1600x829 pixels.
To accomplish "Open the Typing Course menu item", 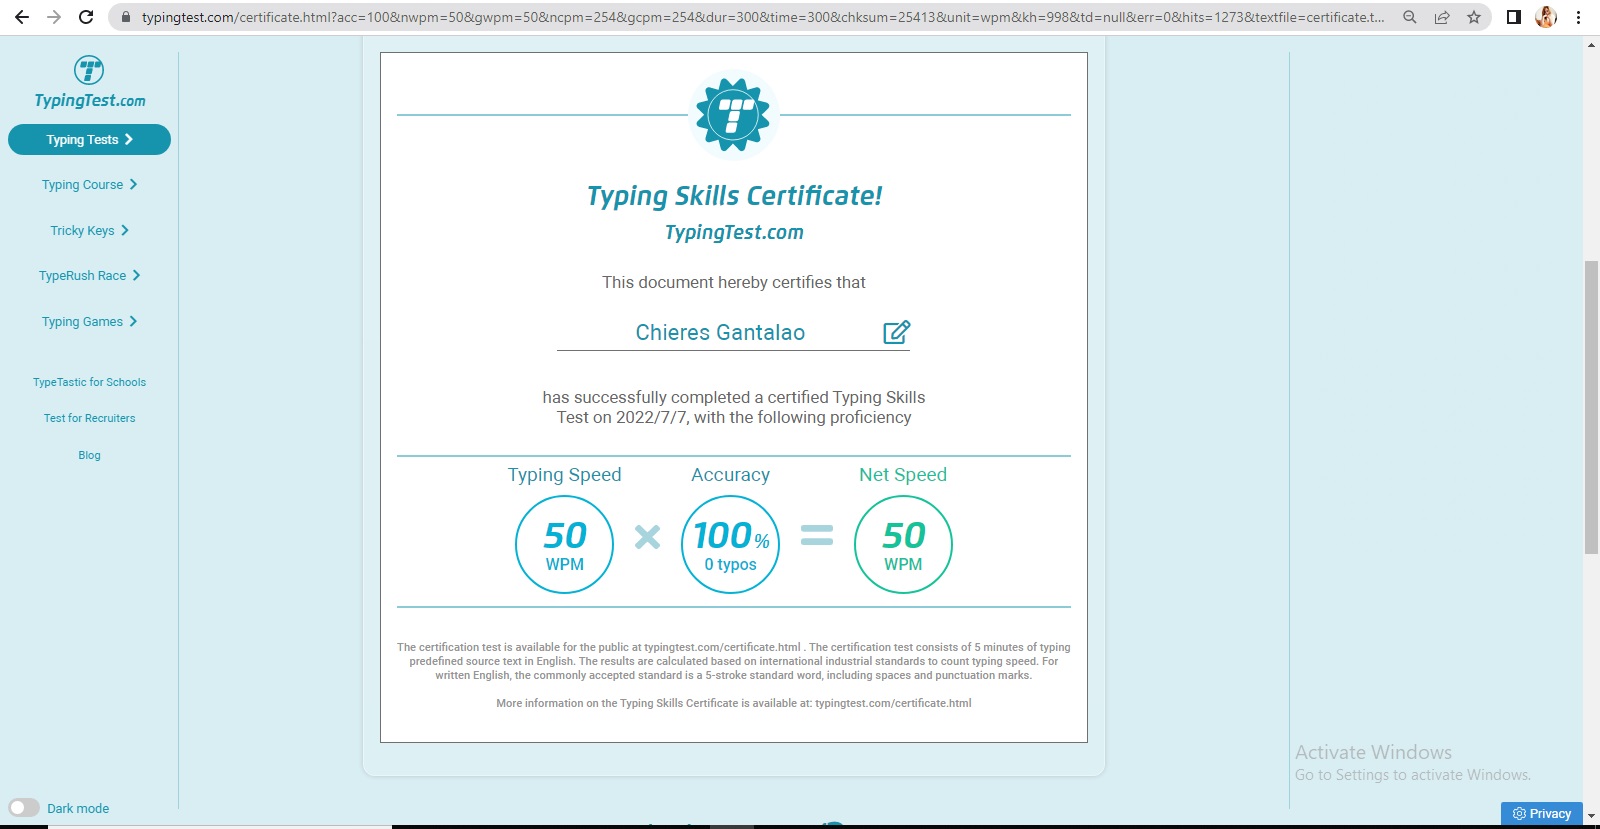I will coord(89,185).
